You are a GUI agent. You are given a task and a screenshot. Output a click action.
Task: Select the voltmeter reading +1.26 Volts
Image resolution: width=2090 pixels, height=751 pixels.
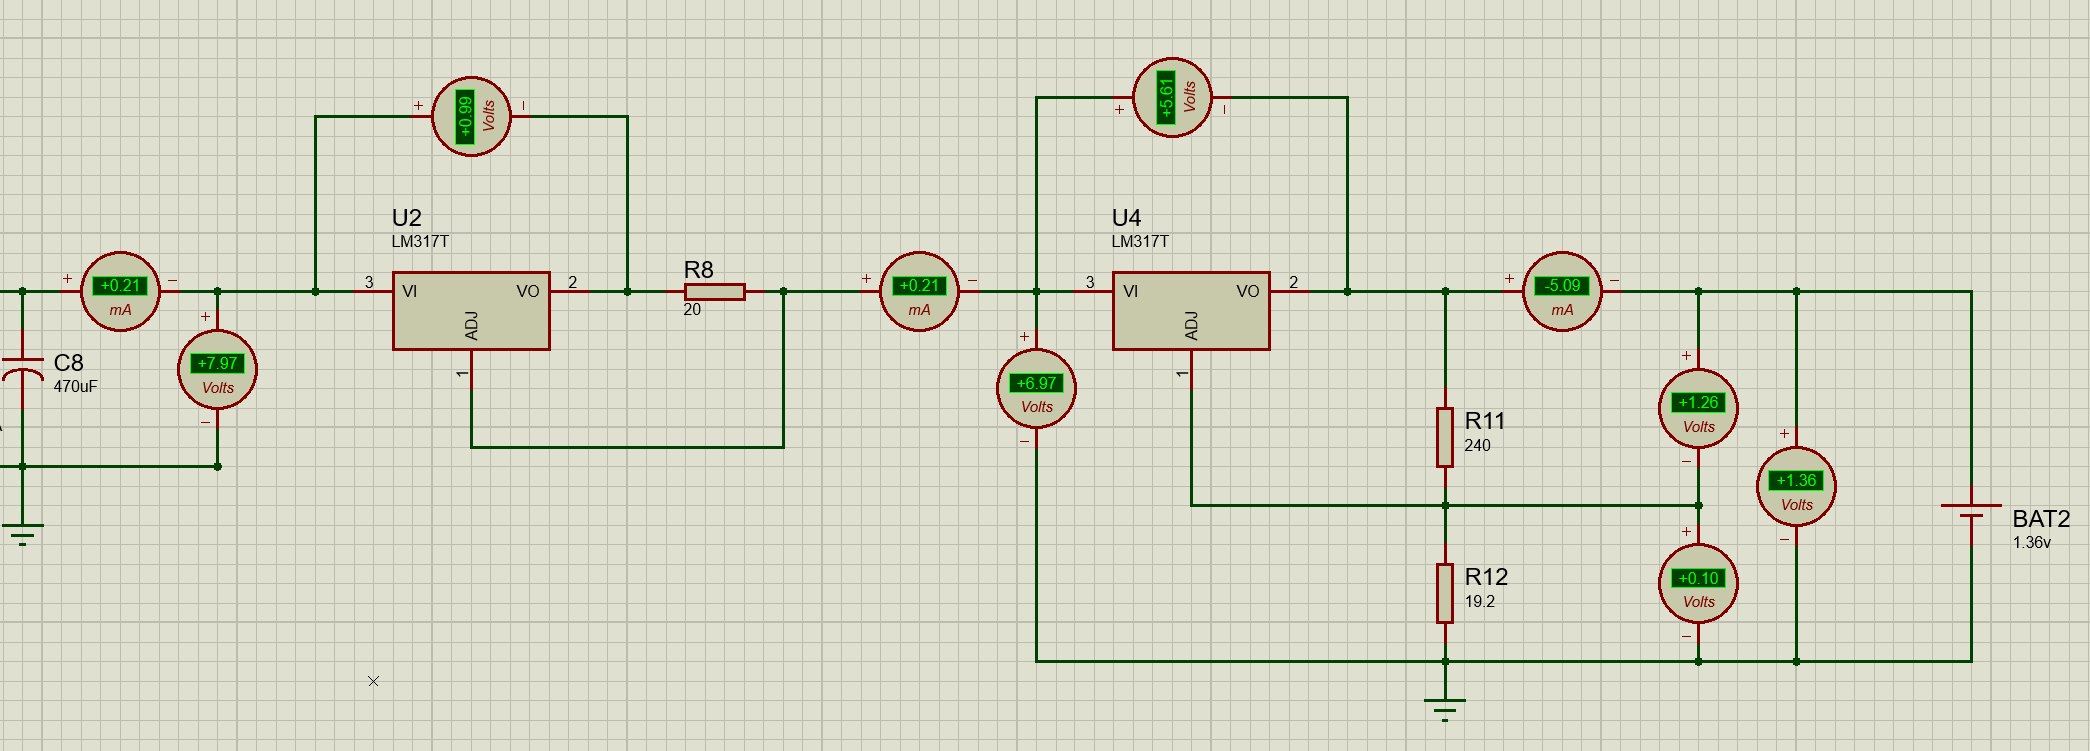click(1698, 409)
